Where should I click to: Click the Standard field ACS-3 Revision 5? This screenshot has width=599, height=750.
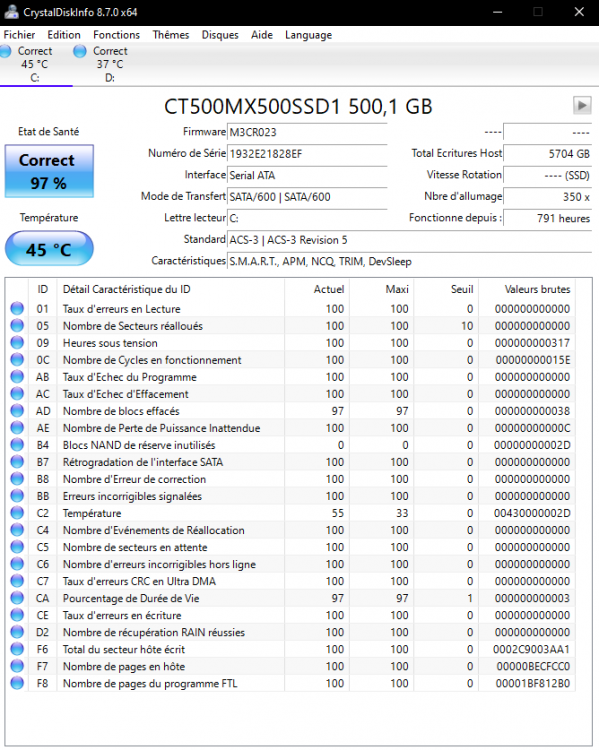(409, 240)
